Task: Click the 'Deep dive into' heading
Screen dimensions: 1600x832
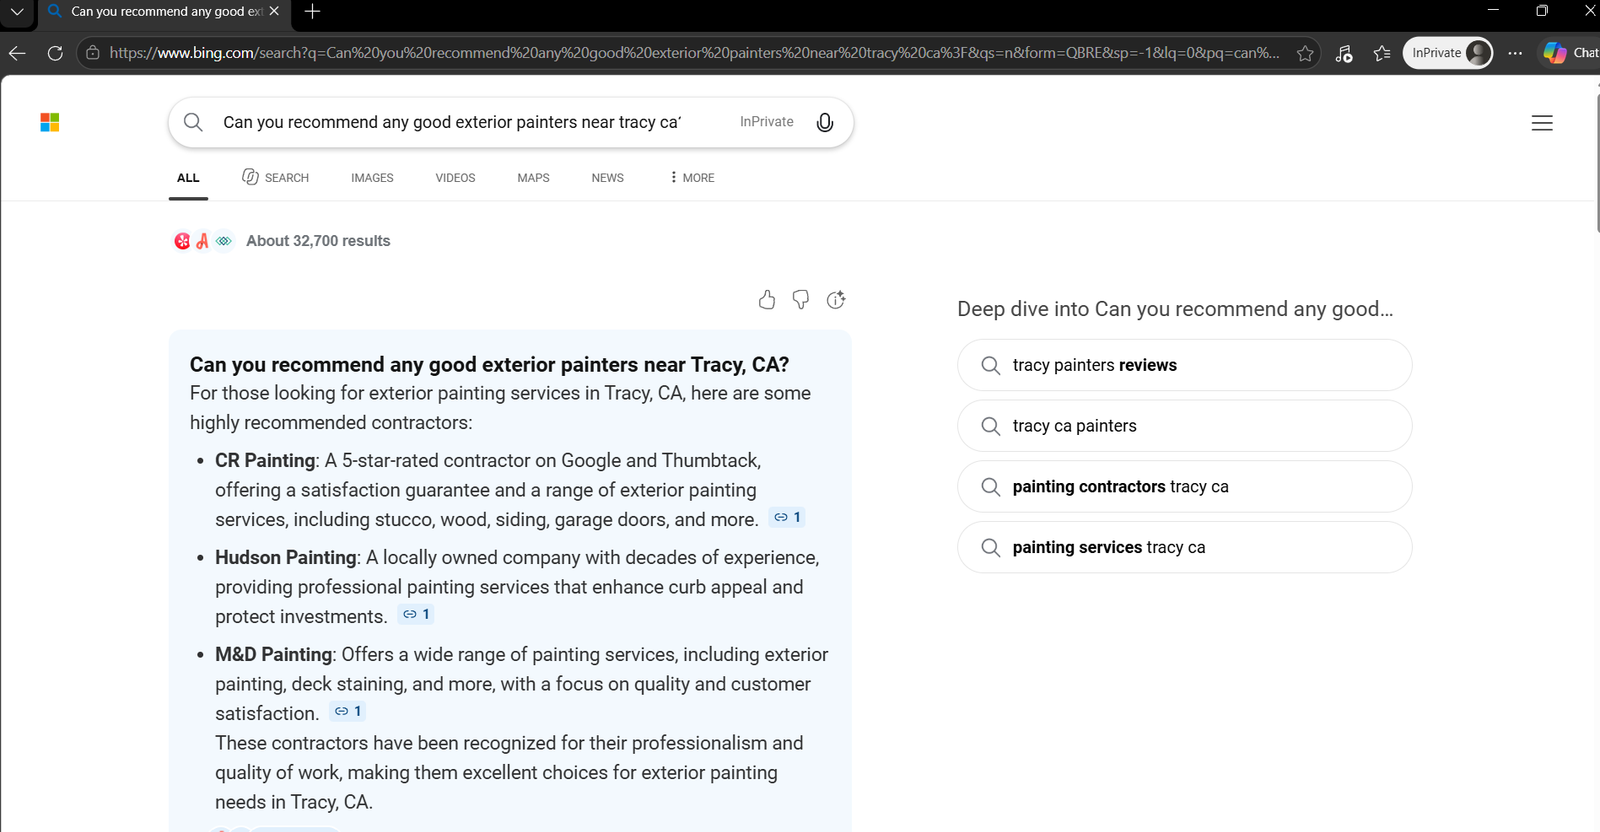Action: tap(1175, 309)
